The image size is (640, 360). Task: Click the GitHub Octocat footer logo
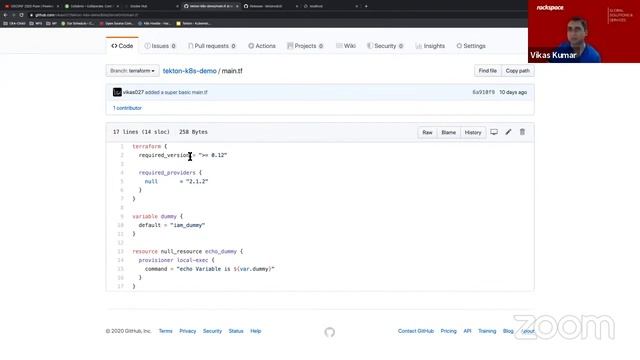coord(330,332)
